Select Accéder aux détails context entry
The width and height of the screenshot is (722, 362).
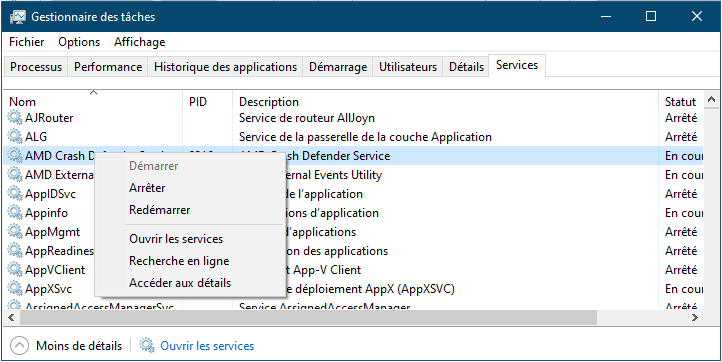pos(189,283)
